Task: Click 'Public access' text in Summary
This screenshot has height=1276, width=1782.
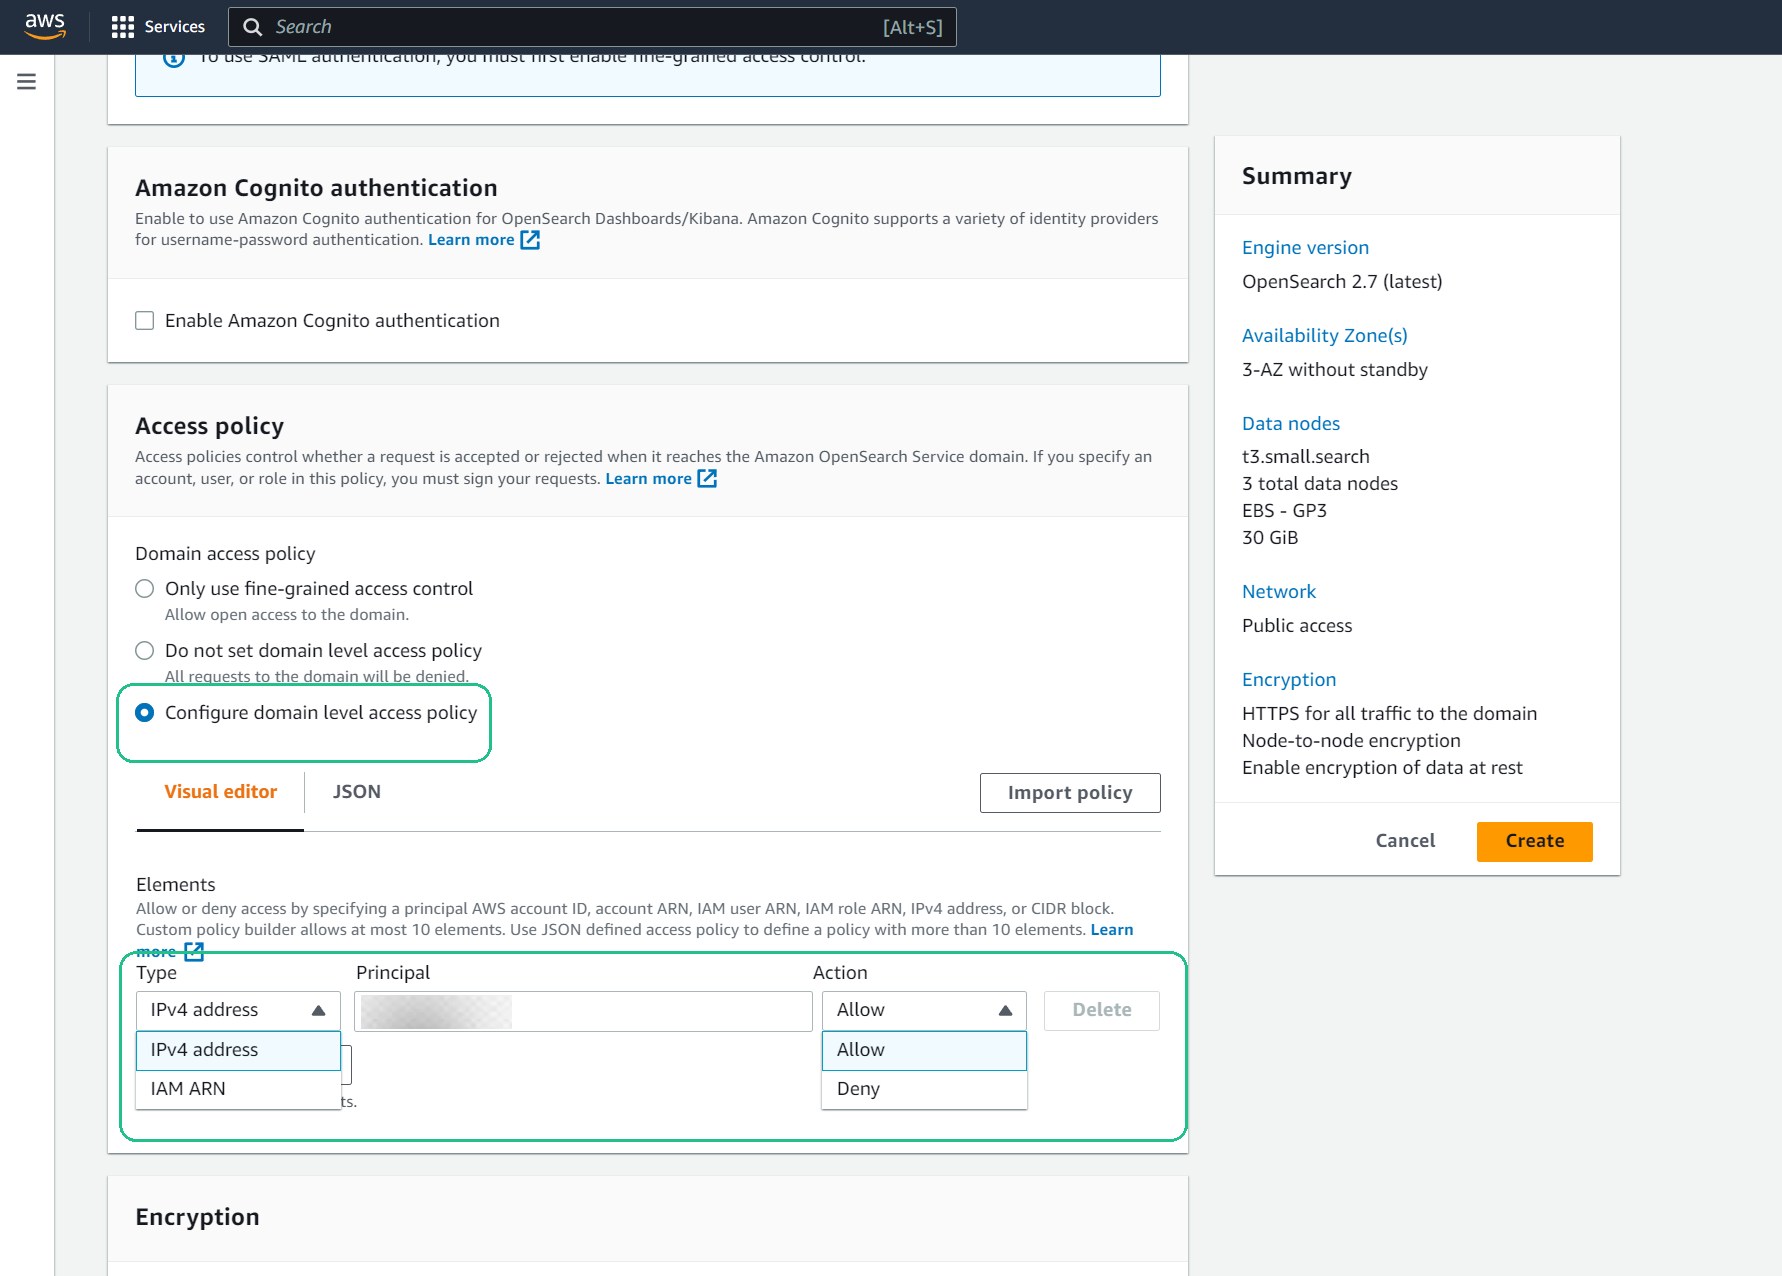Action: pos(1297,626)
